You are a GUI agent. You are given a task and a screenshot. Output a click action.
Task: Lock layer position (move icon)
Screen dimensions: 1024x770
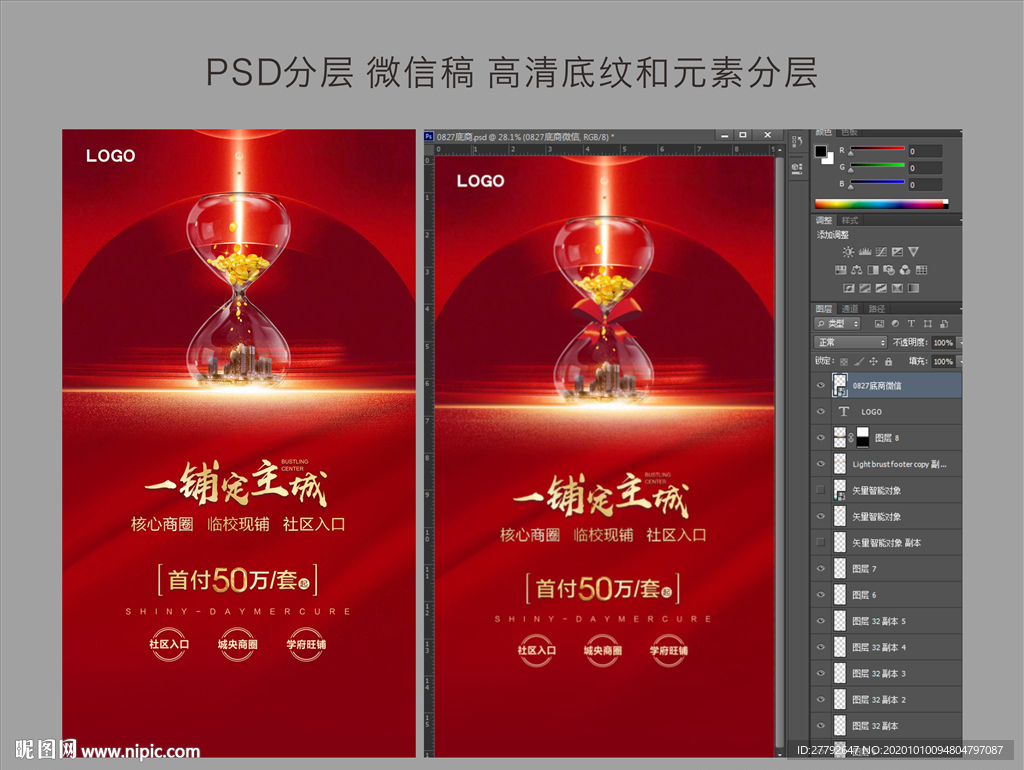(x=873, y=361)
